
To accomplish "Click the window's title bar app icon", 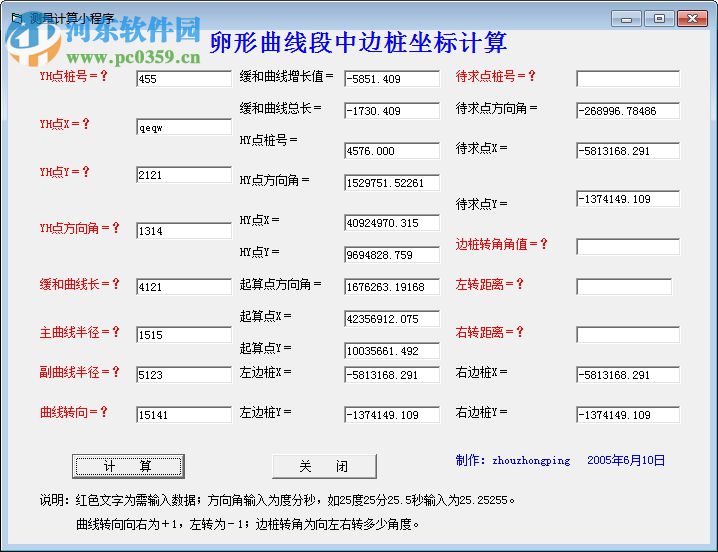I will [17, 18].
